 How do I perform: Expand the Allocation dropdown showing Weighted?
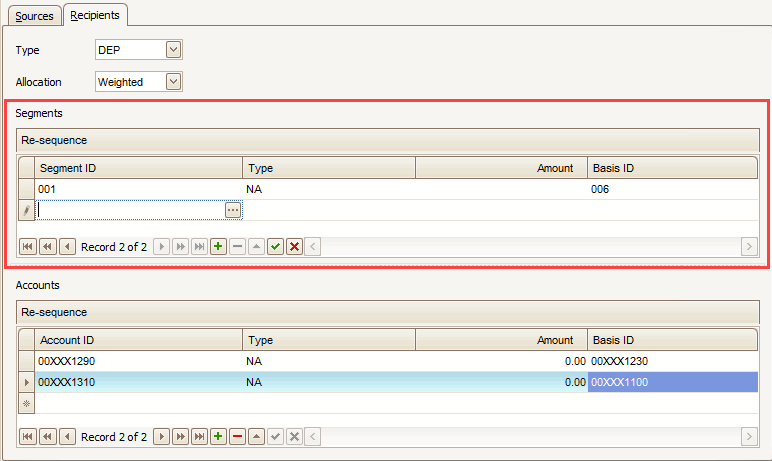click(x=174, y=82)
